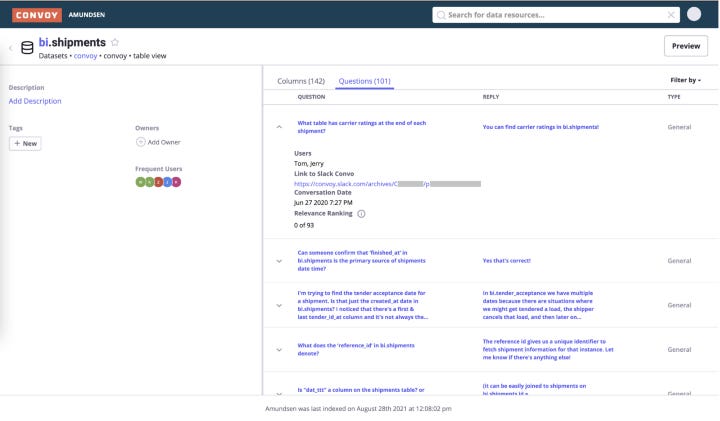This screenshot has height=421, width=720.
Task: Switch to the Columns (142) tab
Action: tap(301, 81)
